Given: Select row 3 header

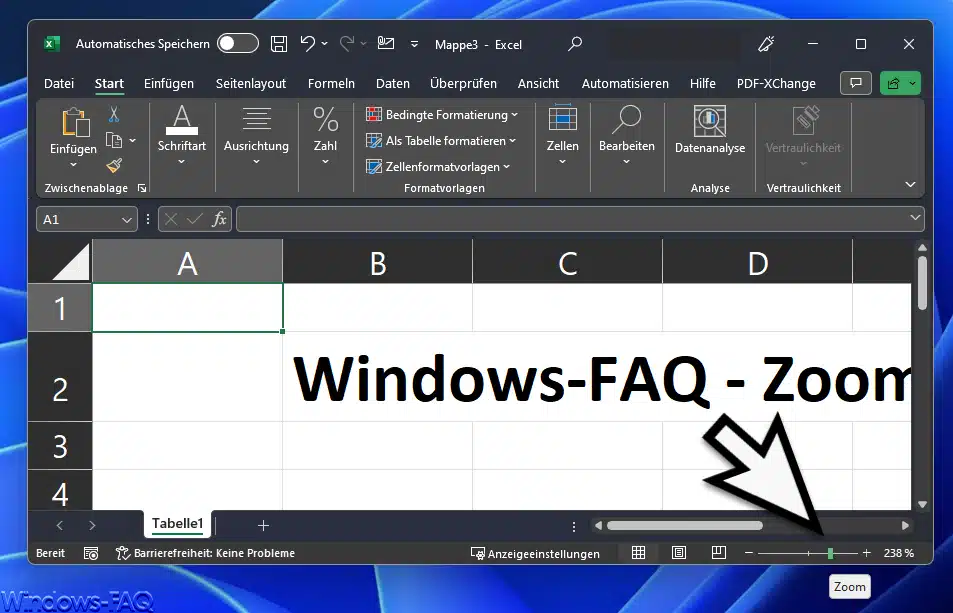Looking at the screenshot, I should coord(60,445).
